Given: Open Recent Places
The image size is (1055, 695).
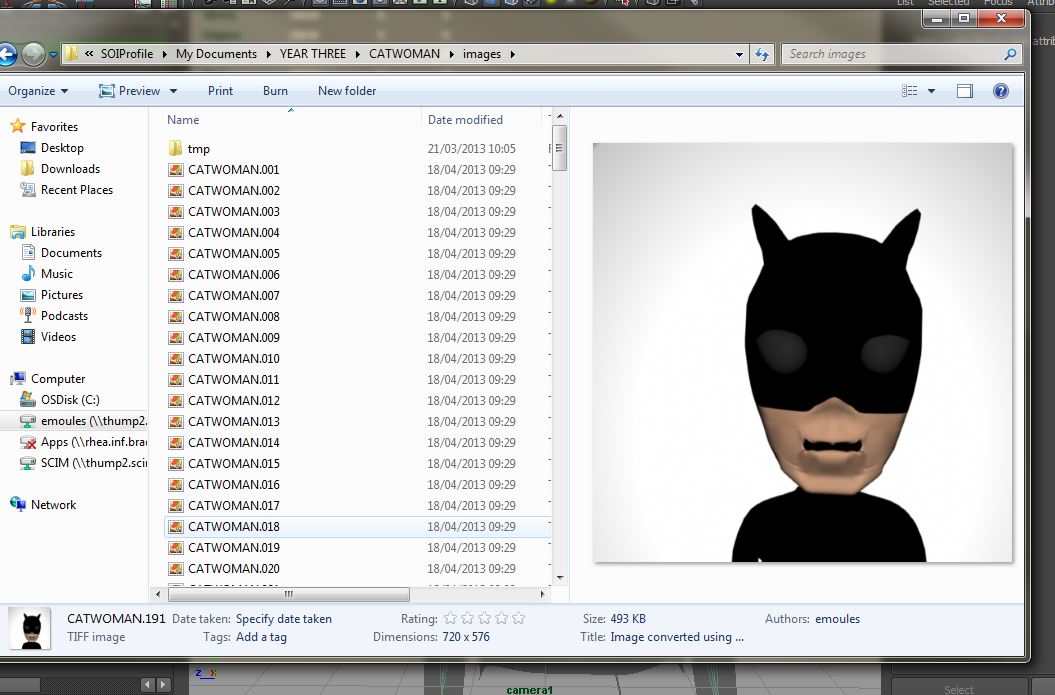Looking at the screenshot, I should coord(77,190).
